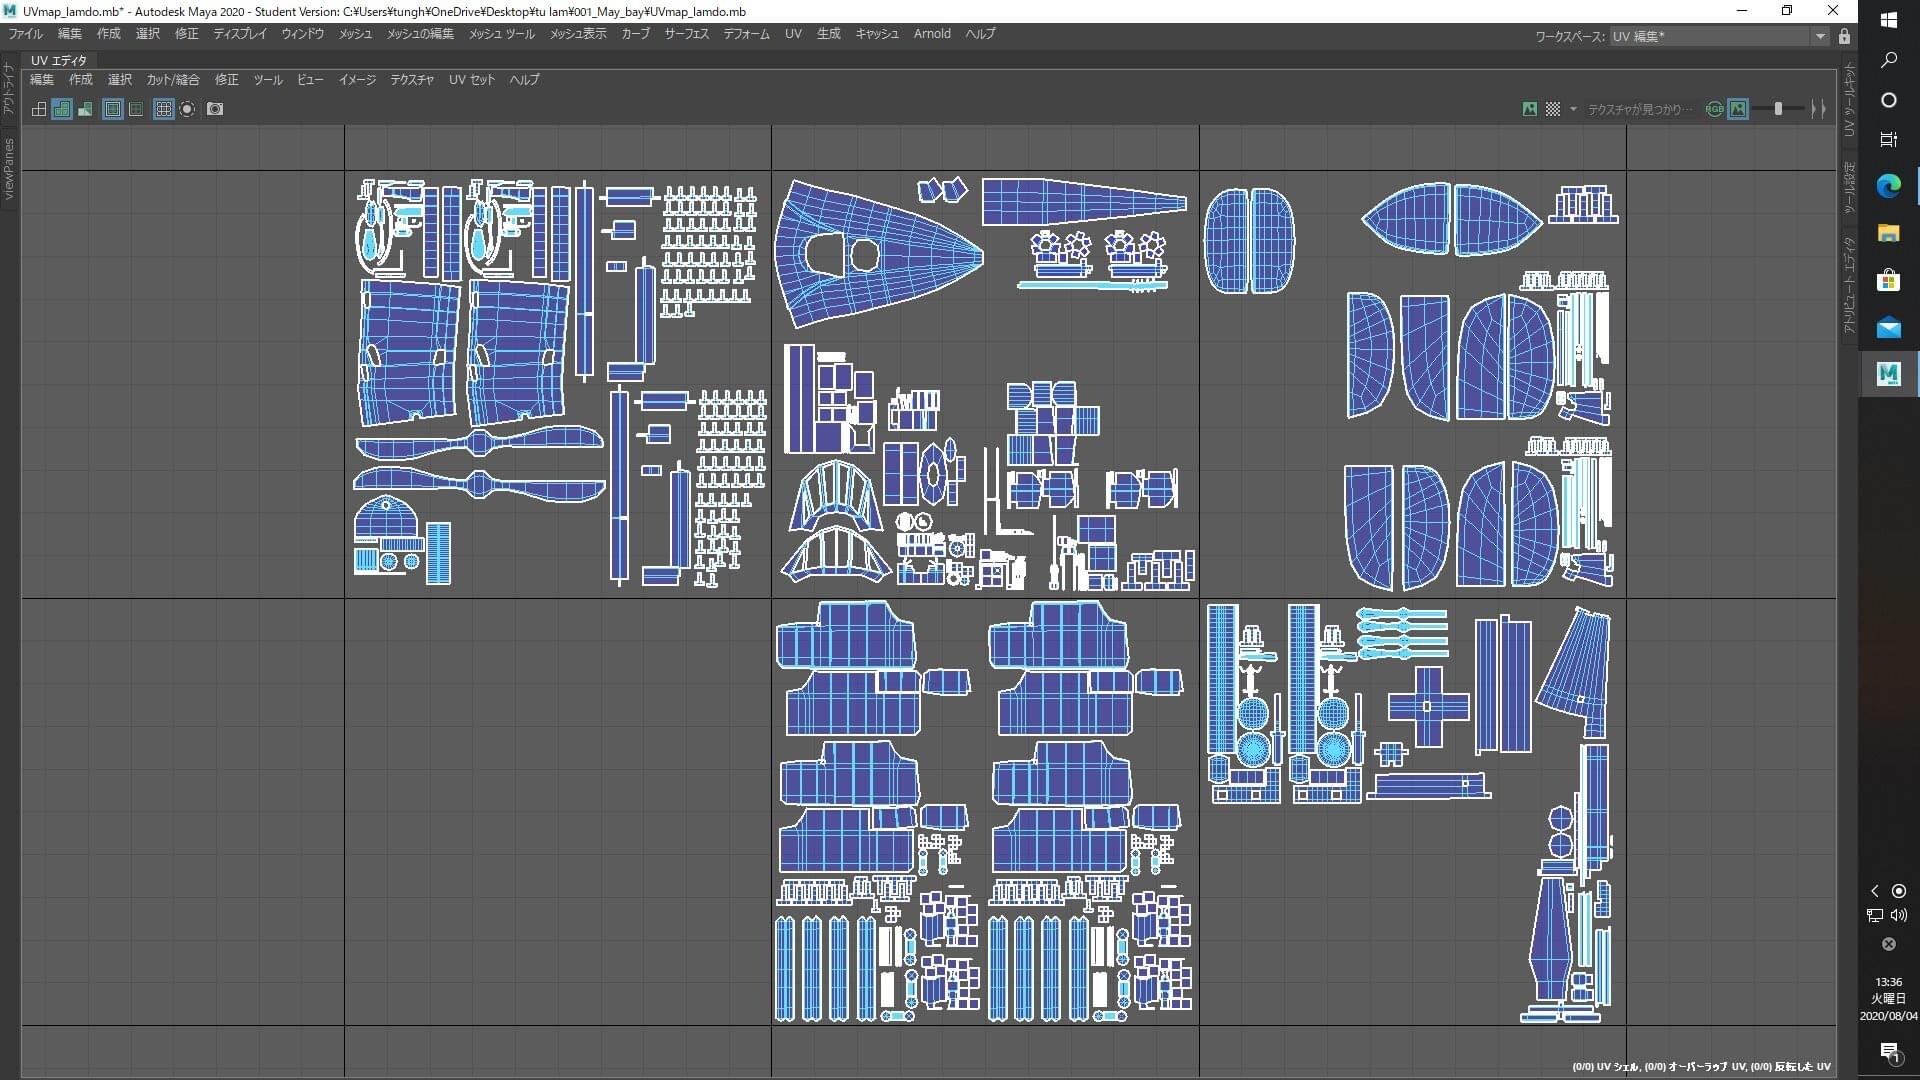Select the UV エディタ panel tab

tap(59, 60)
